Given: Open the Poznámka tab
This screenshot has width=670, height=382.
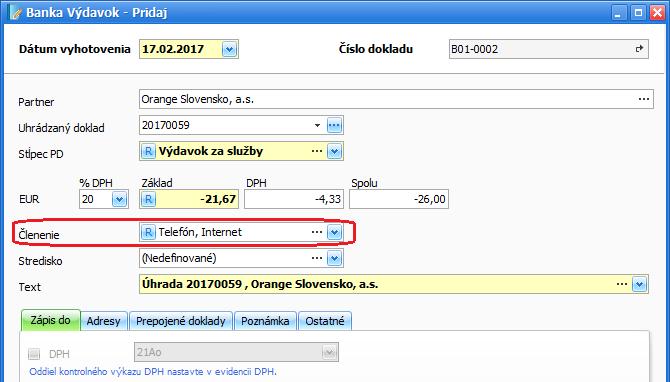Looking at the screenshot, I should (265, 321).
